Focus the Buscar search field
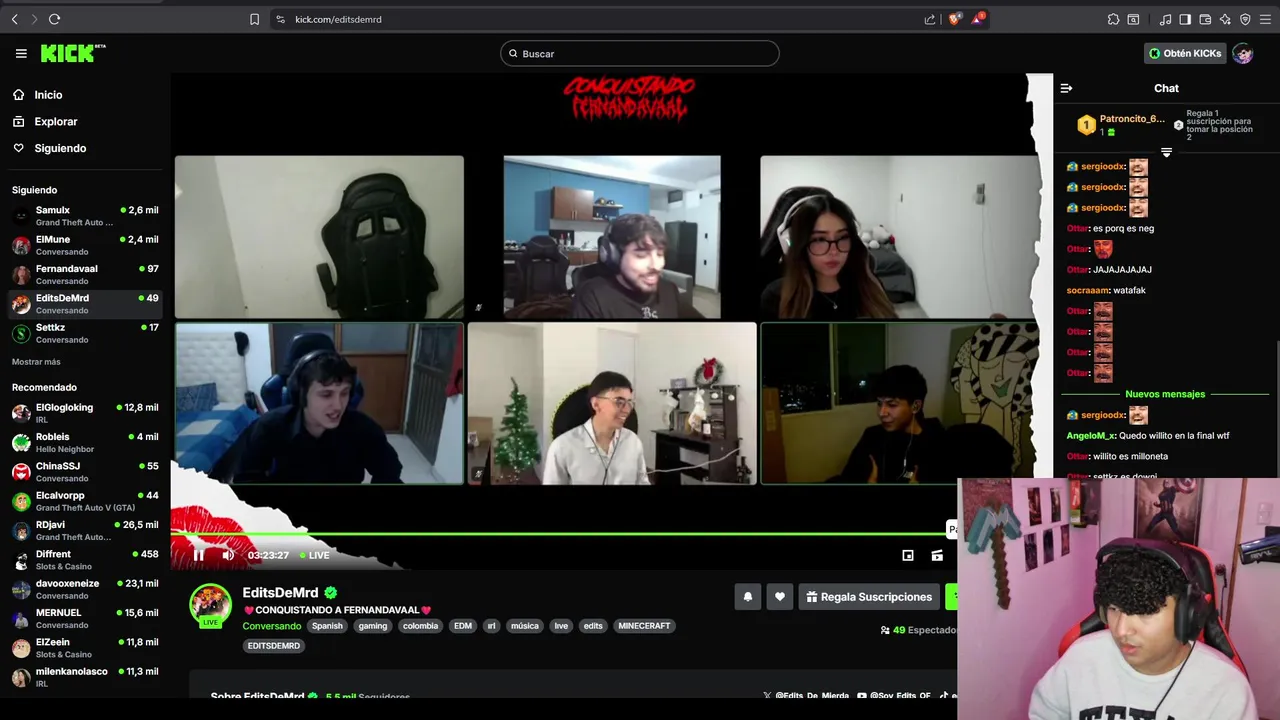Screen dimensions: 1280x720 640,53
